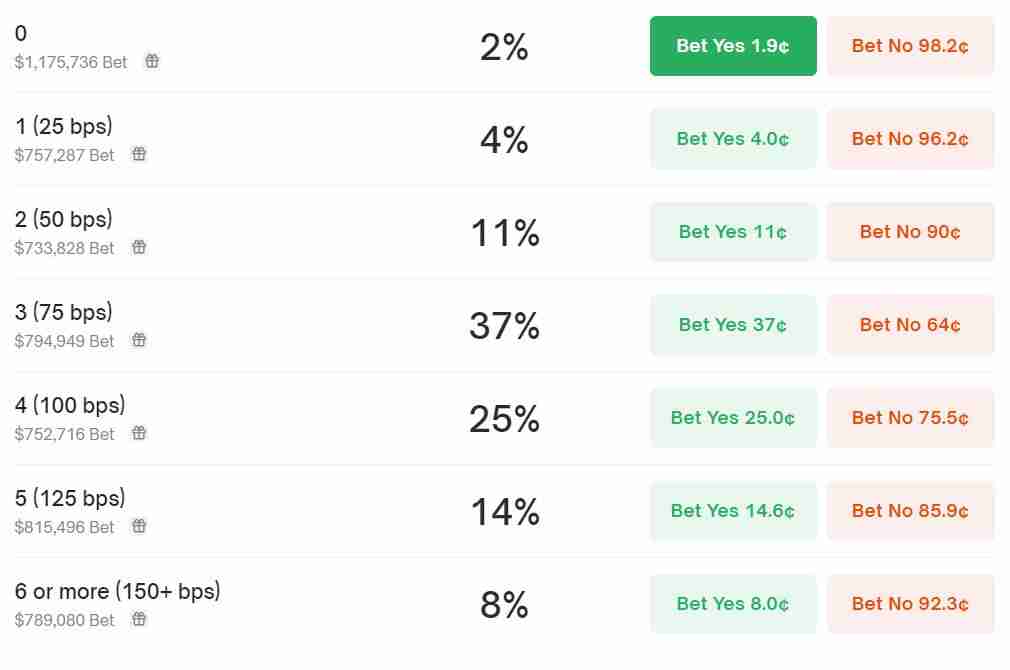The height and width of the screenshot is (670, 1010).
Task: Select Bet No 90¢ for 50 bps
Action: pyautogui.click(x=910, y=232)
